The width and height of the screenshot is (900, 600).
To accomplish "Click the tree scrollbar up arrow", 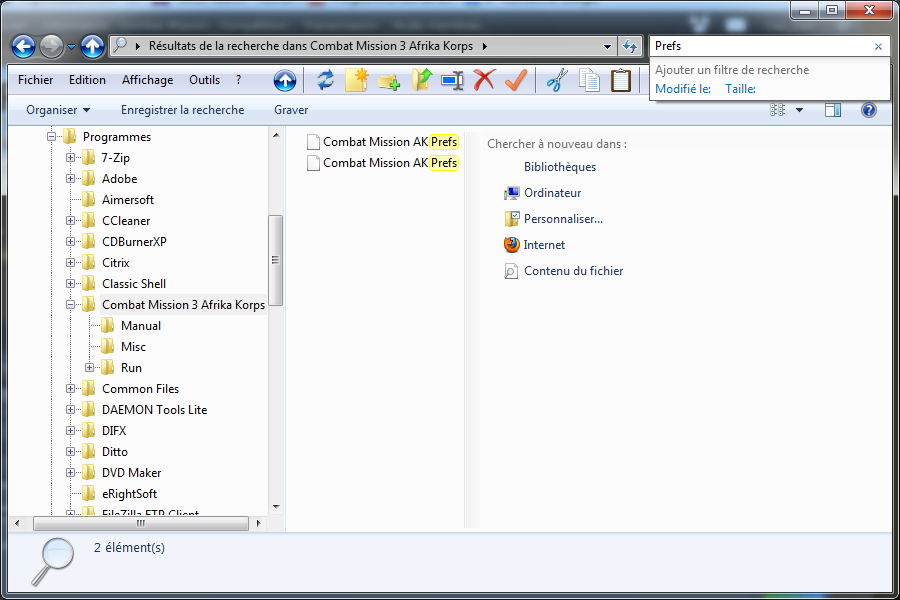I will tap(276, 136).
